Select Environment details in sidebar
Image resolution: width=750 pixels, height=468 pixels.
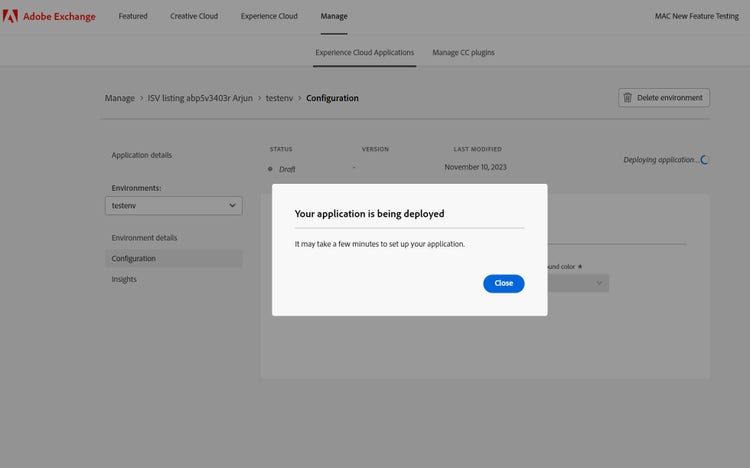tap(144, 238)
